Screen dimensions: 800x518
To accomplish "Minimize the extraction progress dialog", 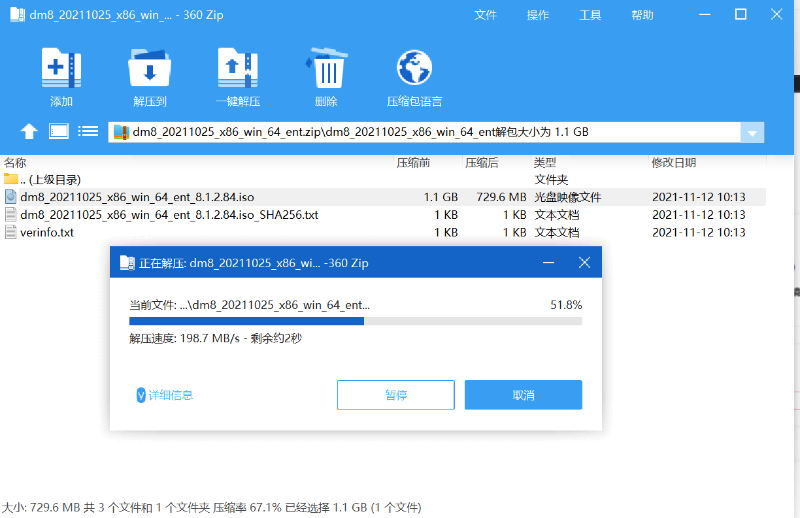I will click(x=548, y=263).
